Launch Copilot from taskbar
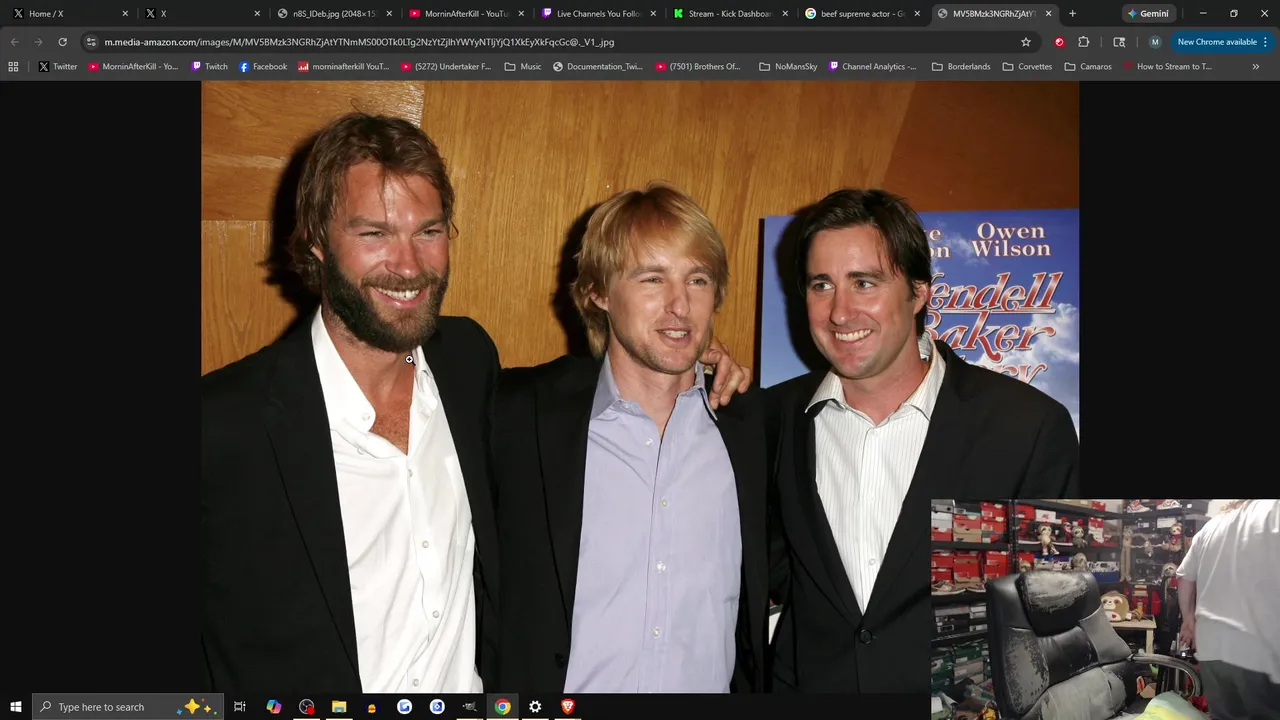1280x720 pixels. coord(273,707)
